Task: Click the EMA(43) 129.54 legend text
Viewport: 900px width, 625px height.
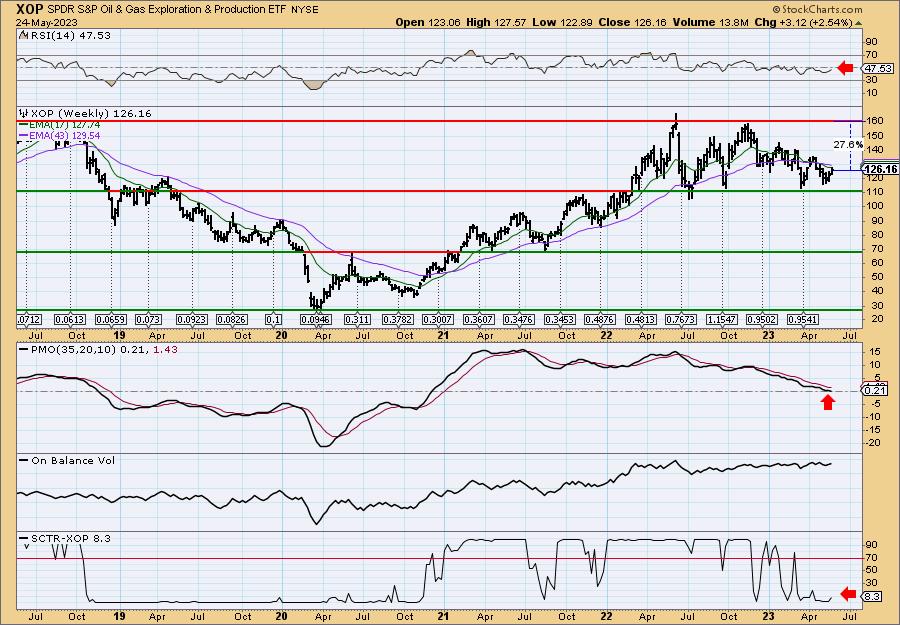Action: 64,135
